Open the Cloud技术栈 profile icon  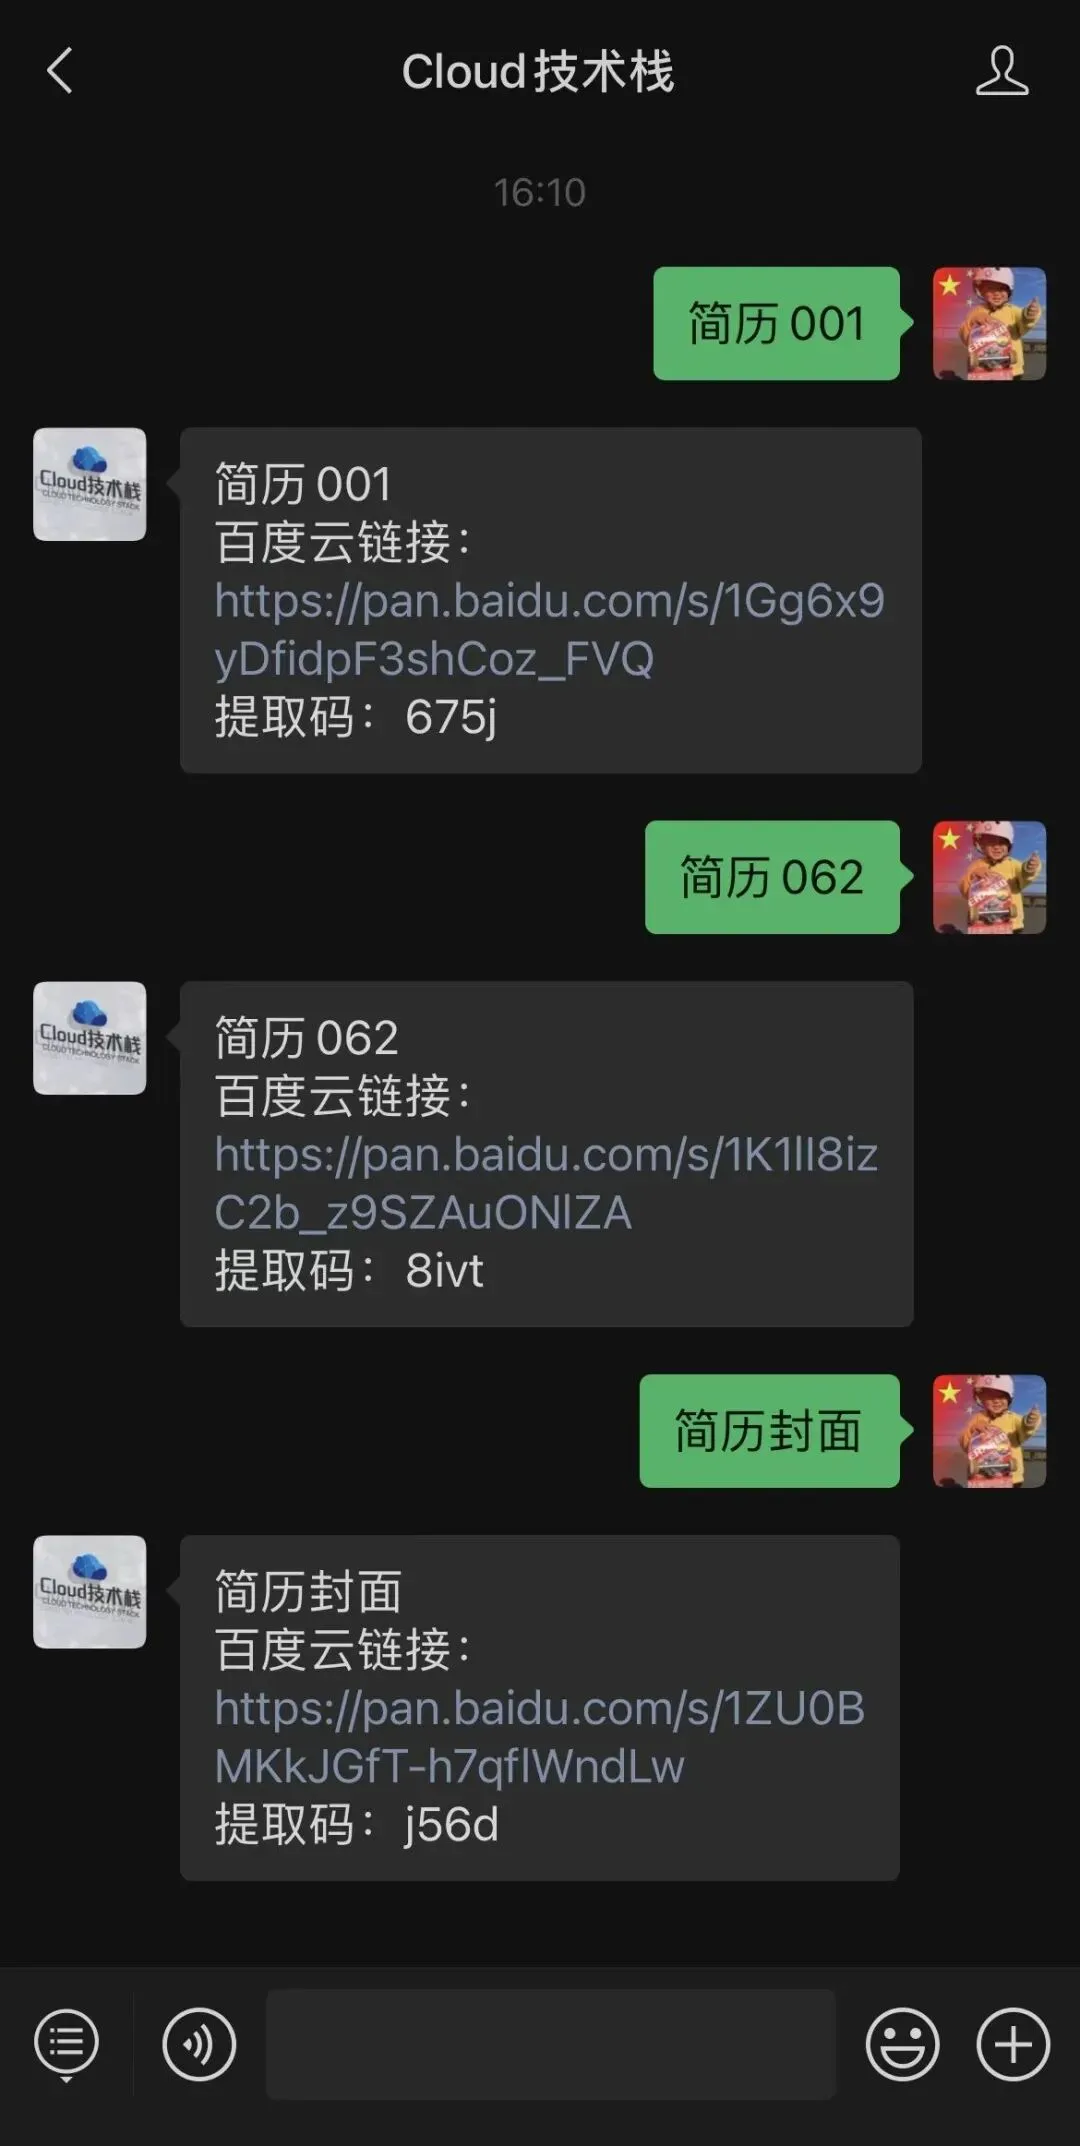coord(1002,70)
